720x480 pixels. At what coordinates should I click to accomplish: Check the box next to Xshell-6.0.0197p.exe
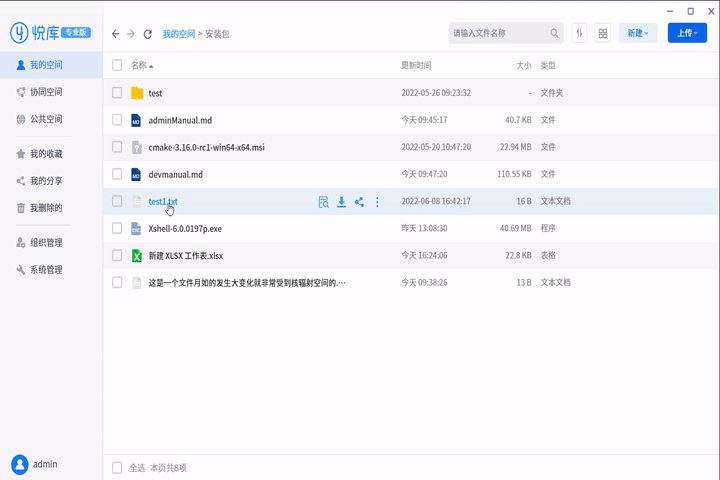point(117,228)
